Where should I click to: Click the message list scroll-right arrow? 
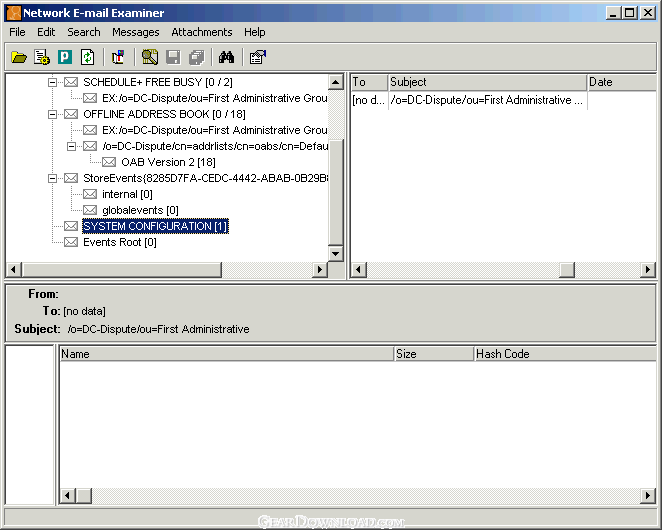point(648,269)
